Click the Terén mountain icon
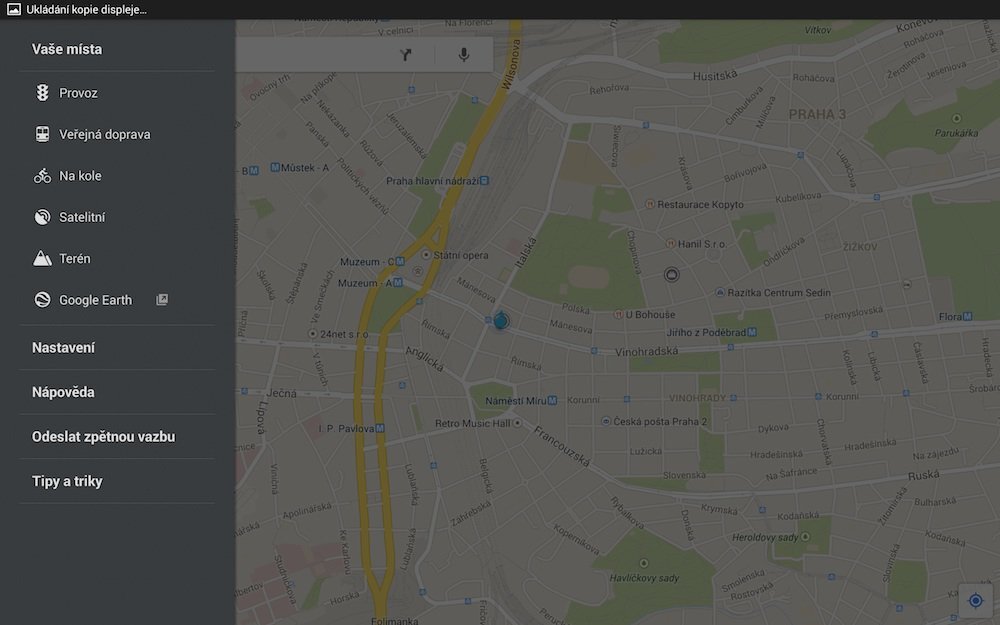 (42, 259)
